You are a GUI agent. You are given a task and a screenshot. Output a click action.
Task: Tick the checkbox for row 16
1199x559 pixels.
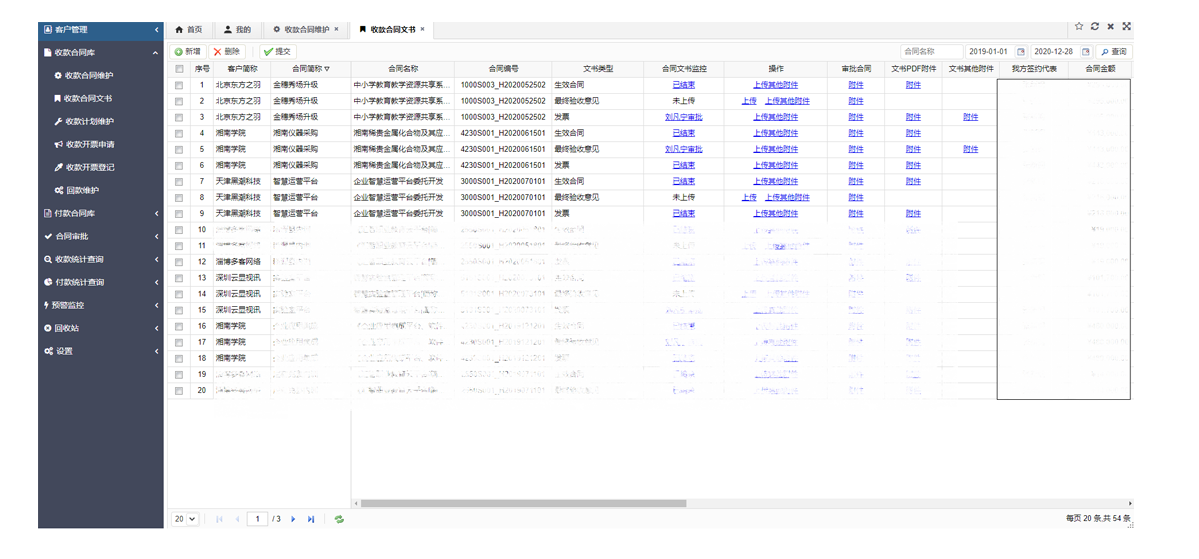pos(179,326)
